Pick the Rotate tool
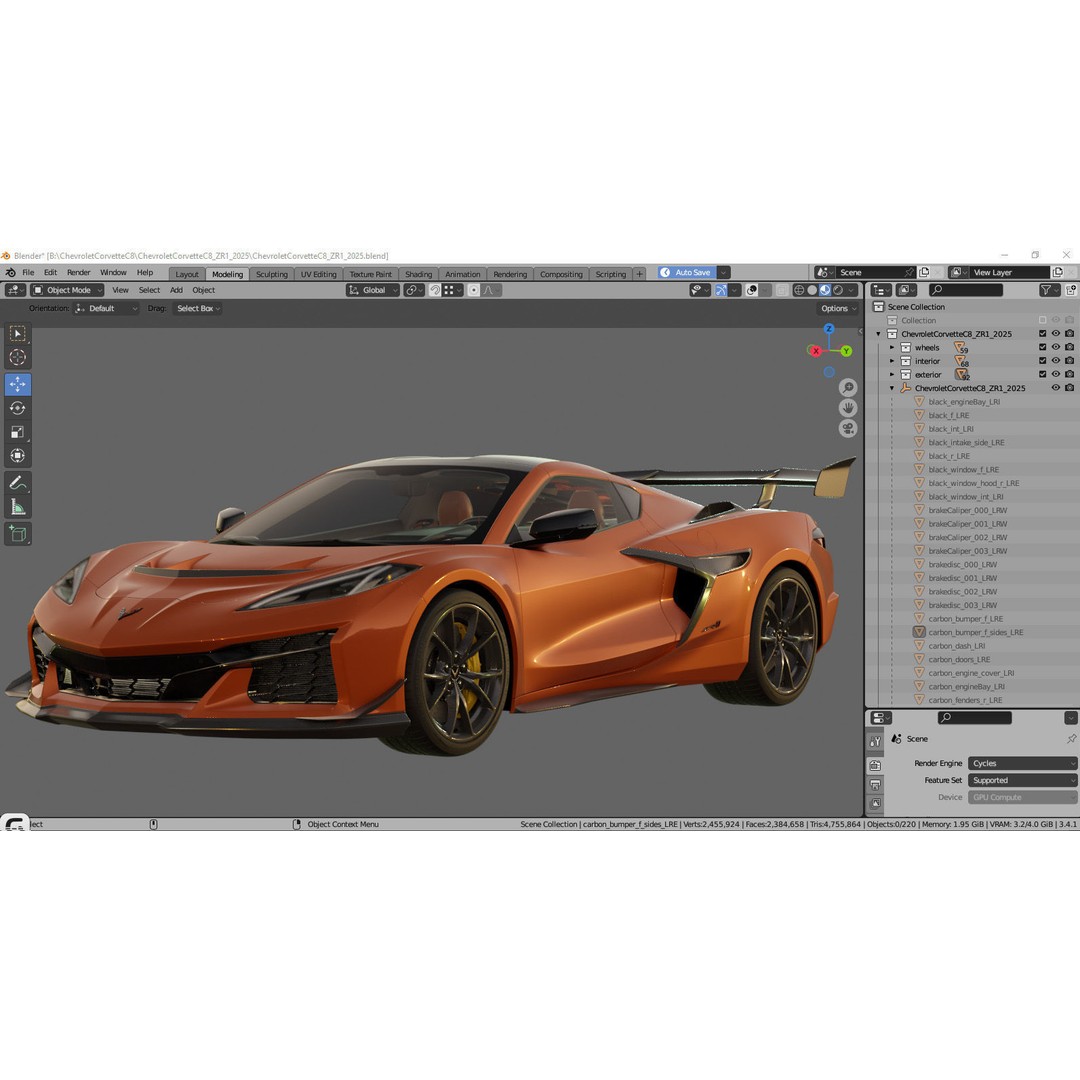Viewport: 1080px width, 1080px height. [18, 408]
